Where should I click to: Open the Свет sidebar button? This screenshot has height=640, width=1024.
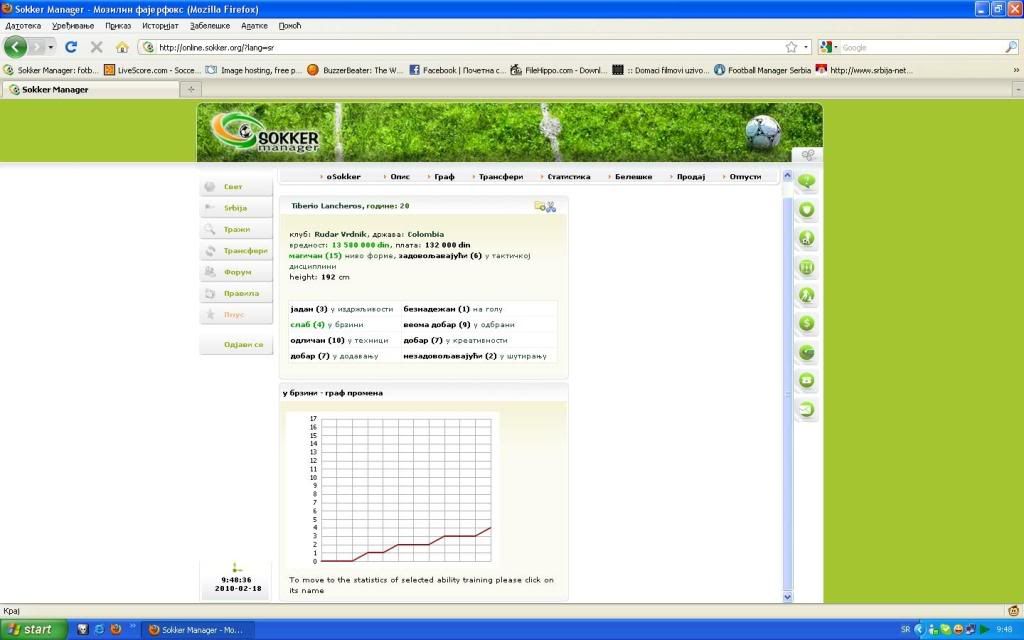(x=236, y=187)
